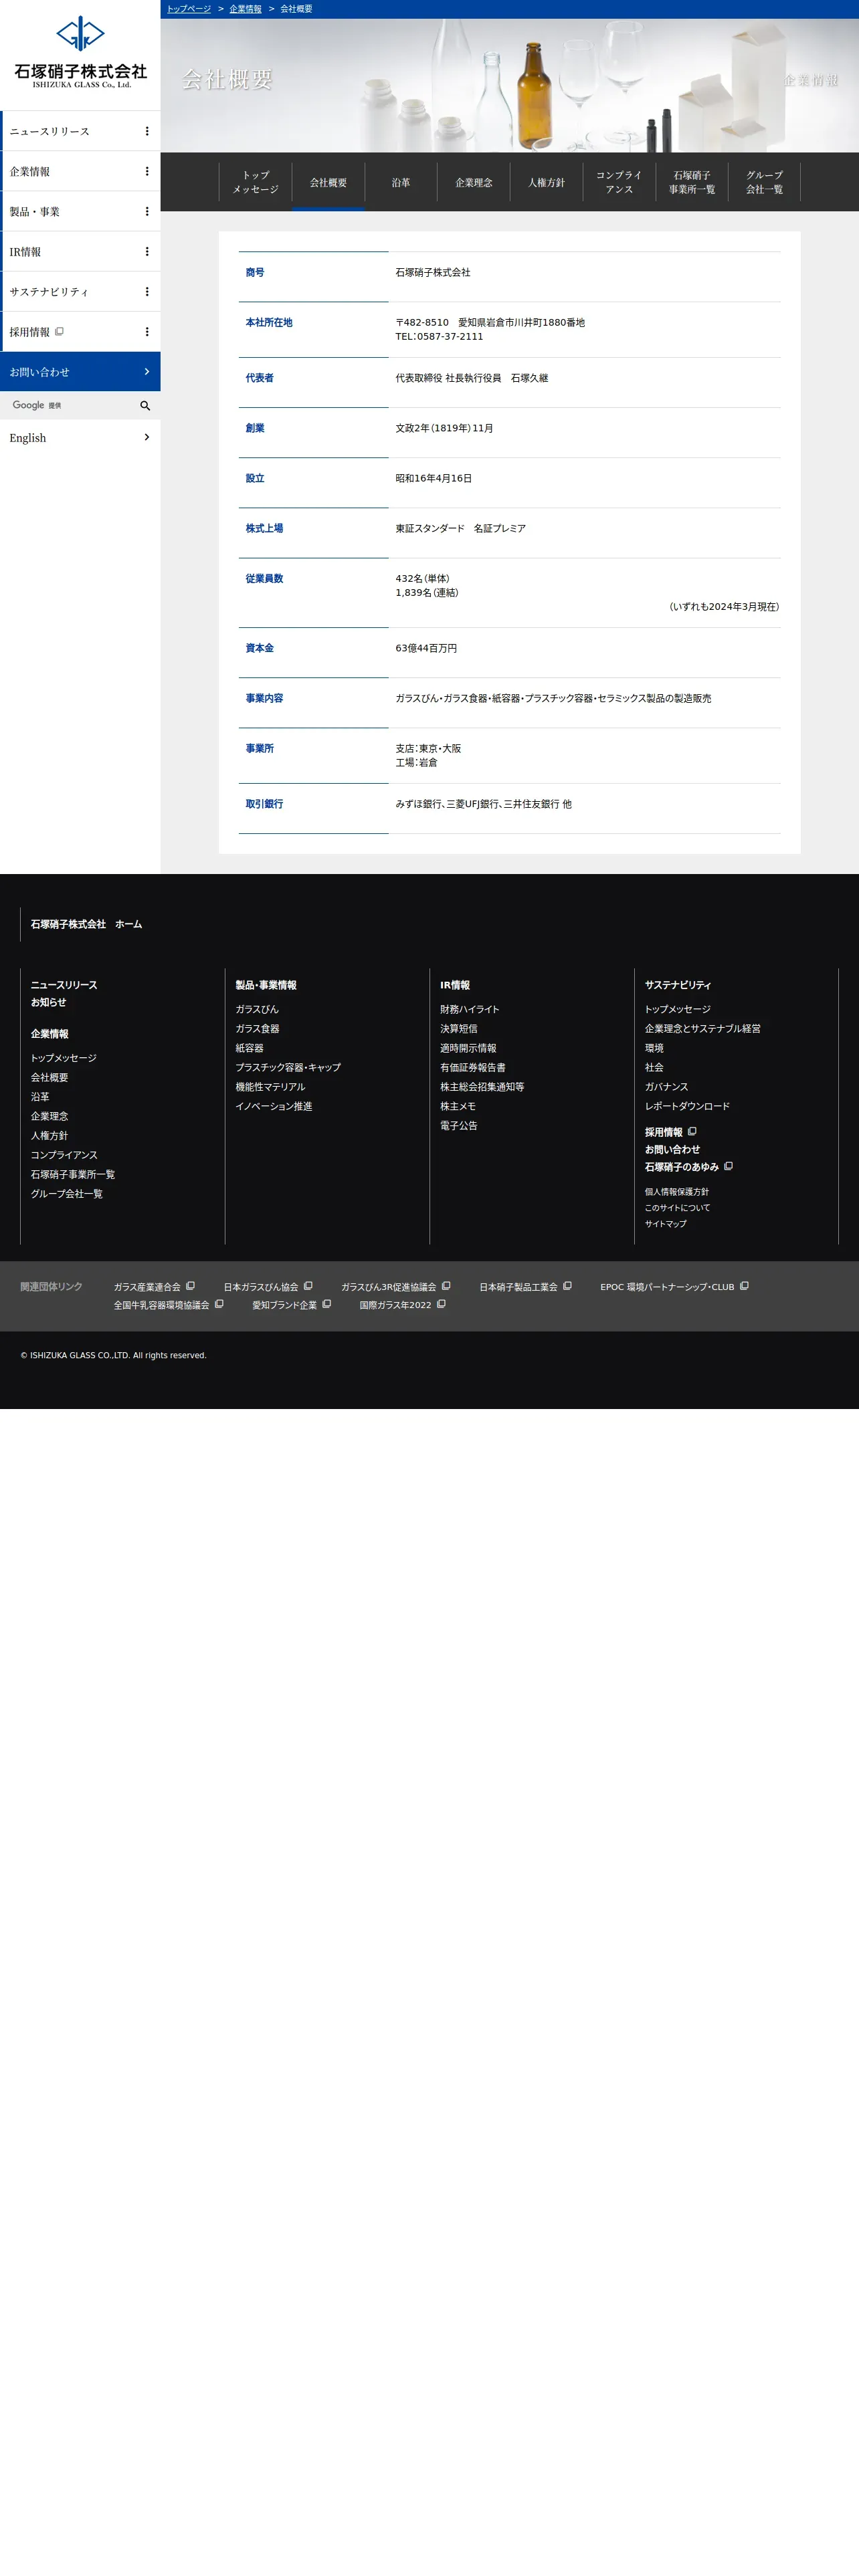Open footer 株主メモ link

point(458,1106)
